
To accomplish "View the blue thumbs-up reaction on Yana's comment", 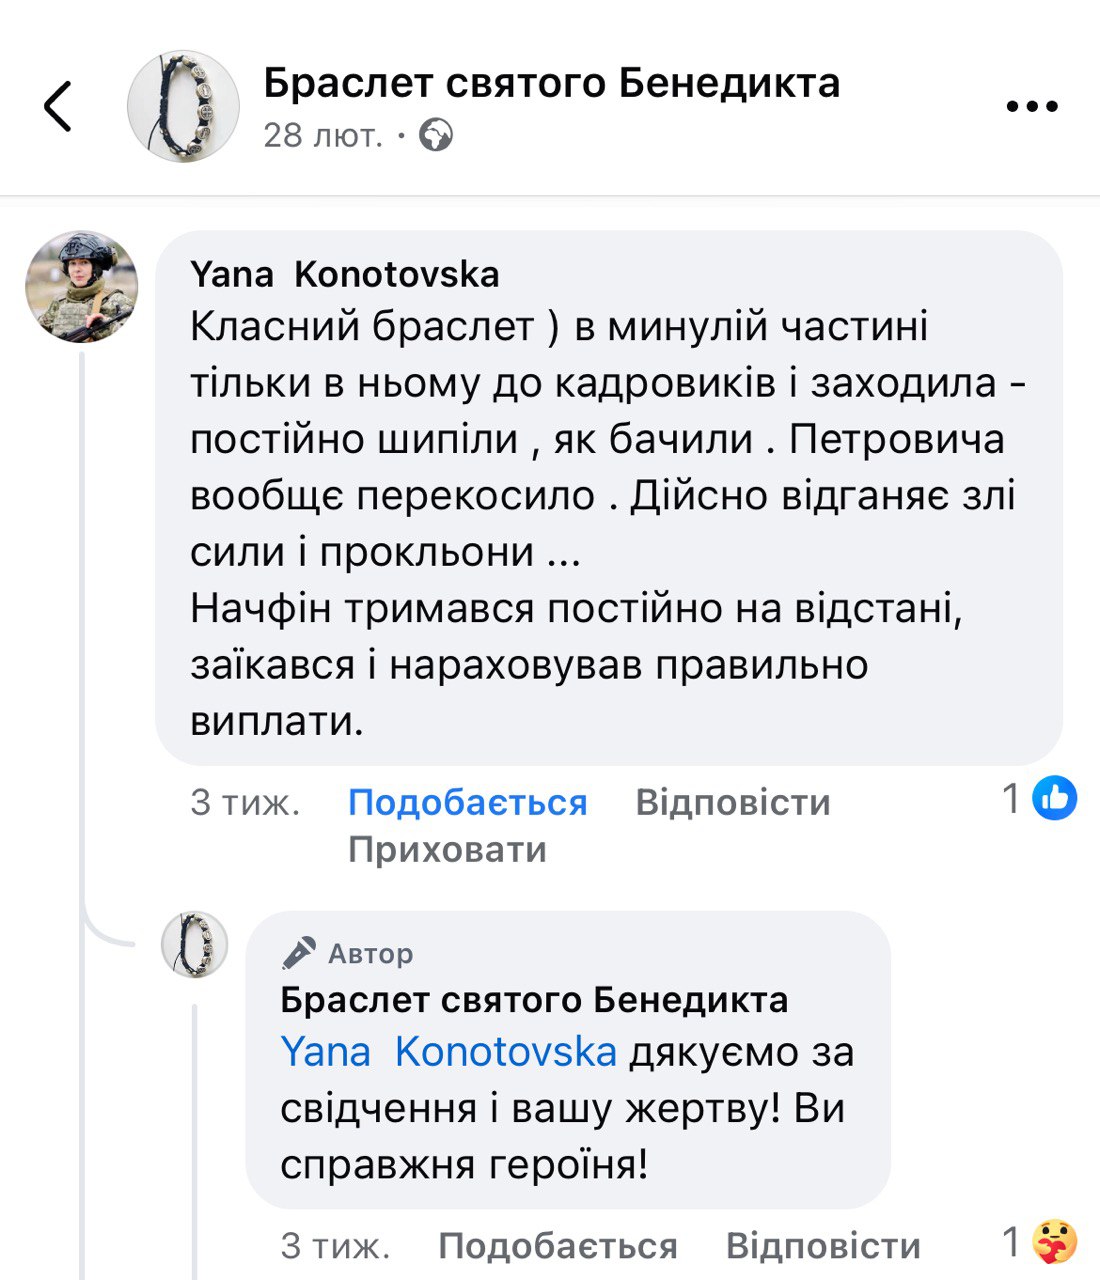I will point(1054,798).
